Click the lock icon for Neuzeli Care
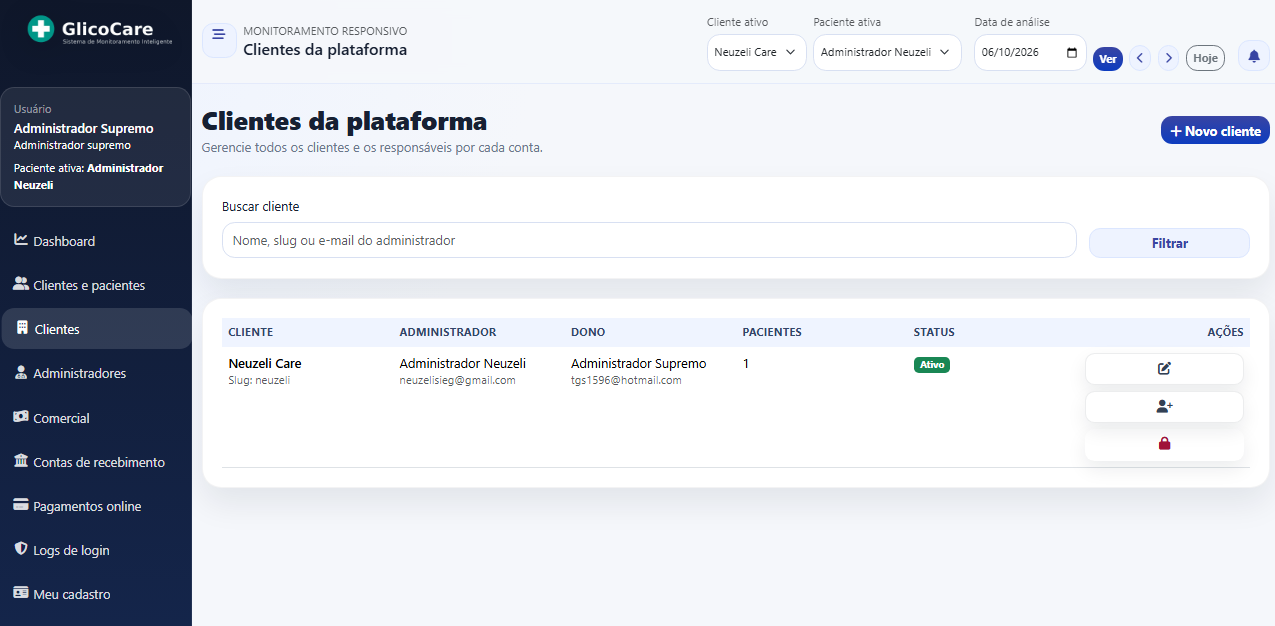Screen dimensions: 1275x626 1164,444
